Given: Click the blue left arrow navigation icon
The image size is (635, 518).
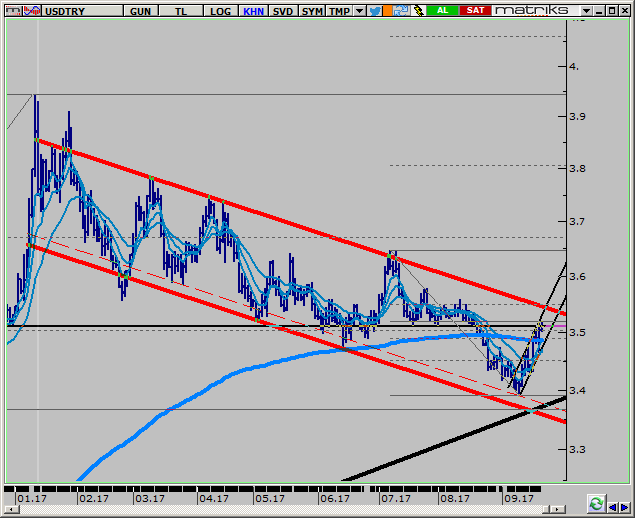Looking at the screenshot, I should [x=613, y=507].
